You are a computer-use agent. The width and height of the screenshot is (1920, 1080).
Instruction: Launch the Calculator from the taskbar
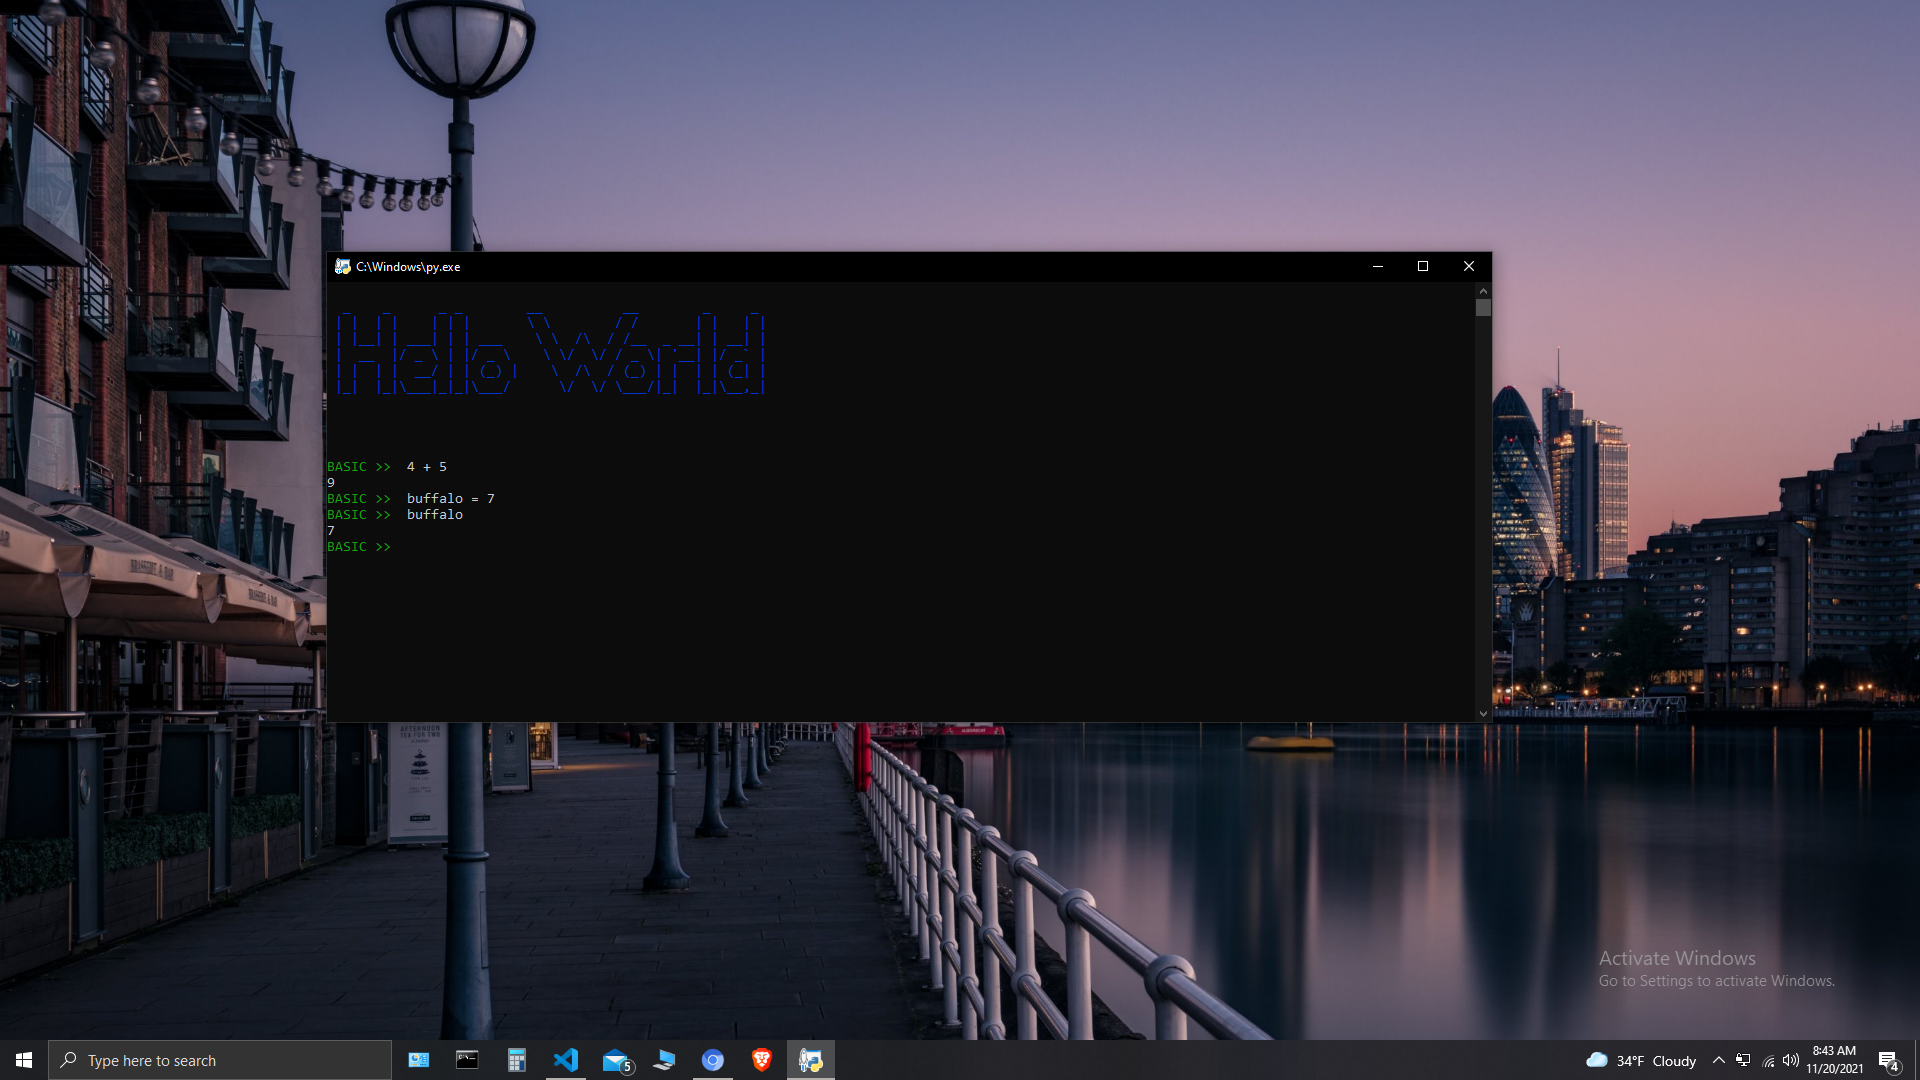point(516,1060)
